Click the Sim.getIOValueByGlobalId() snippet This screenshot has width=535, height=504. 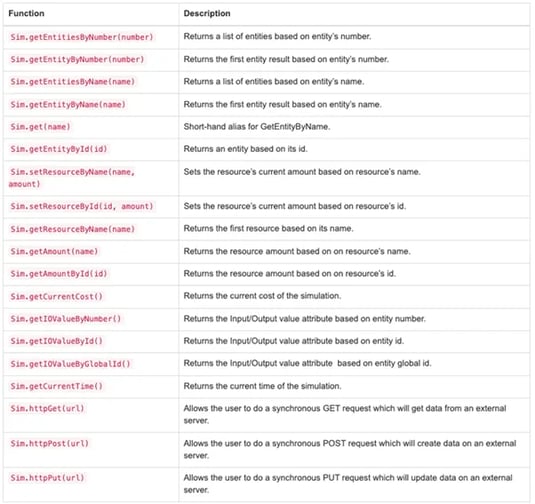[70, 364]
